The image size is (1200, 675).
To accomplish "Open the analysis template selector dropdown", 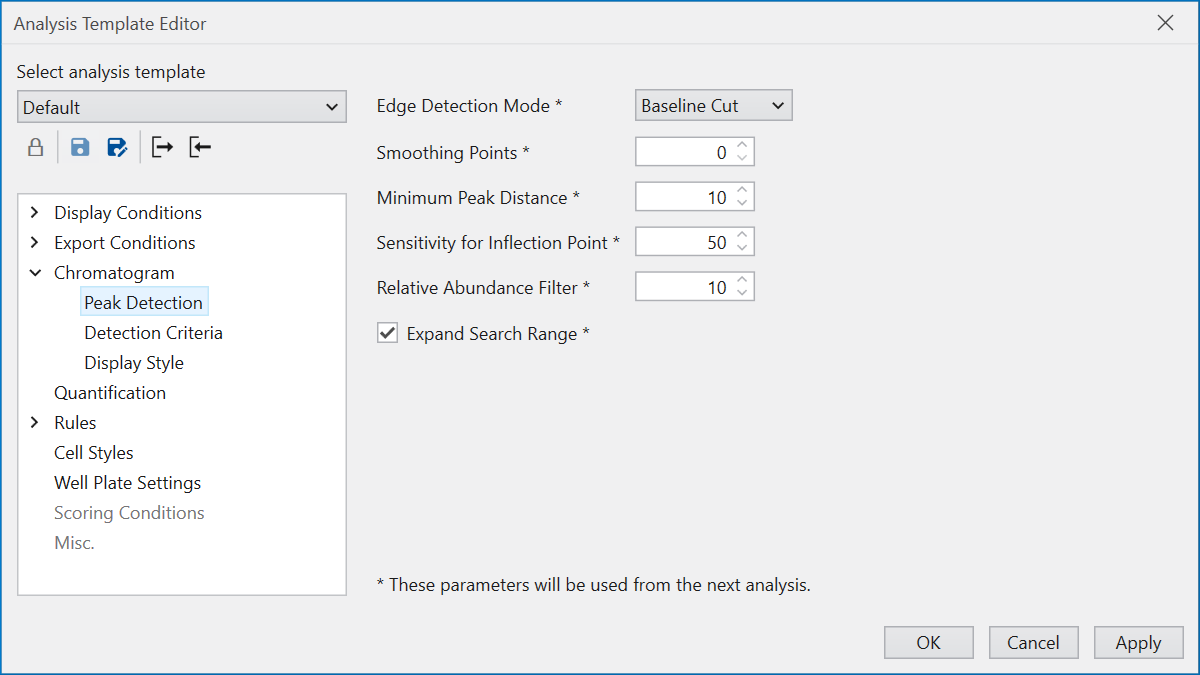I will pos(181,107).
